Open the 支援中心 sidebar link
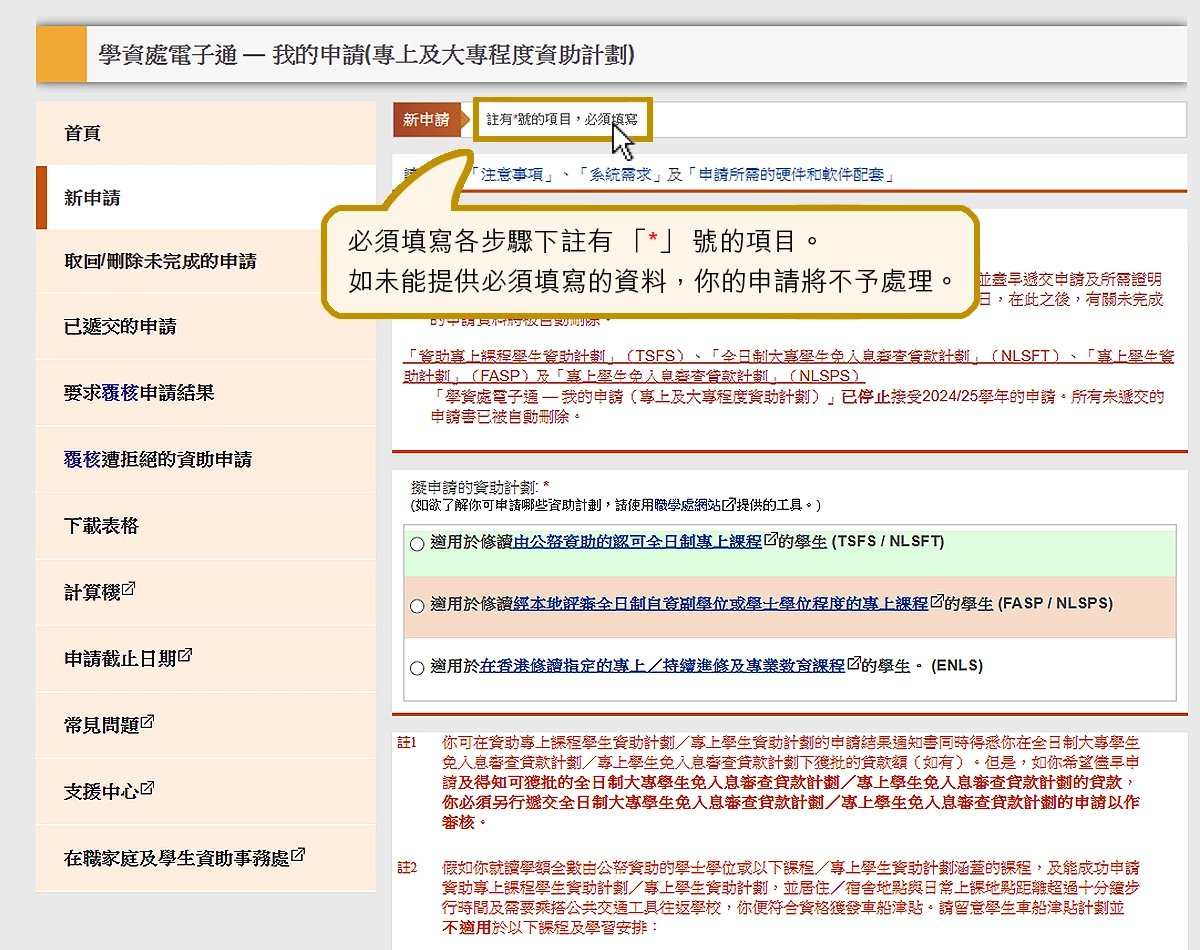Image resolution: width=1200 pixels, height=950 pixels. point(206,791)
